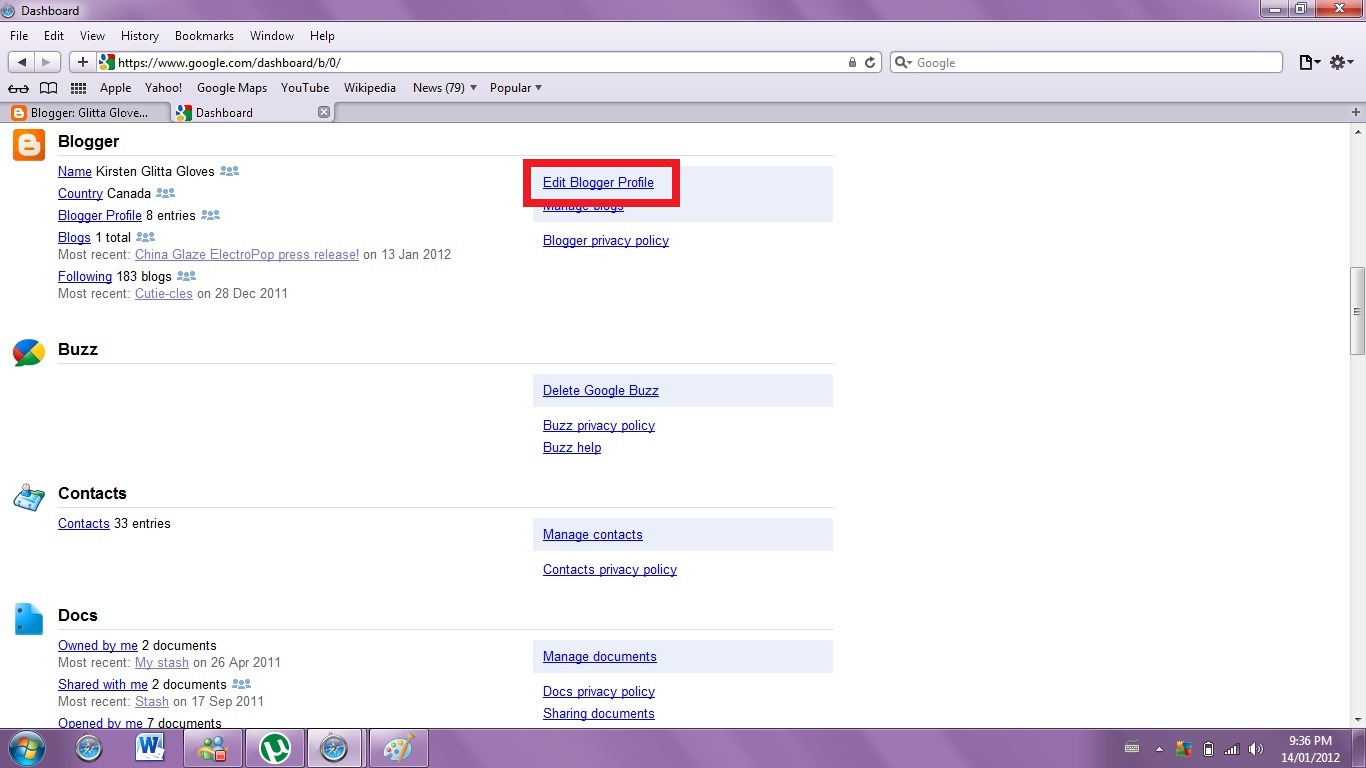Open Microsoft Word from the taskbar
The width and height of the screenshot is (1366, 768).
(150, 748)
